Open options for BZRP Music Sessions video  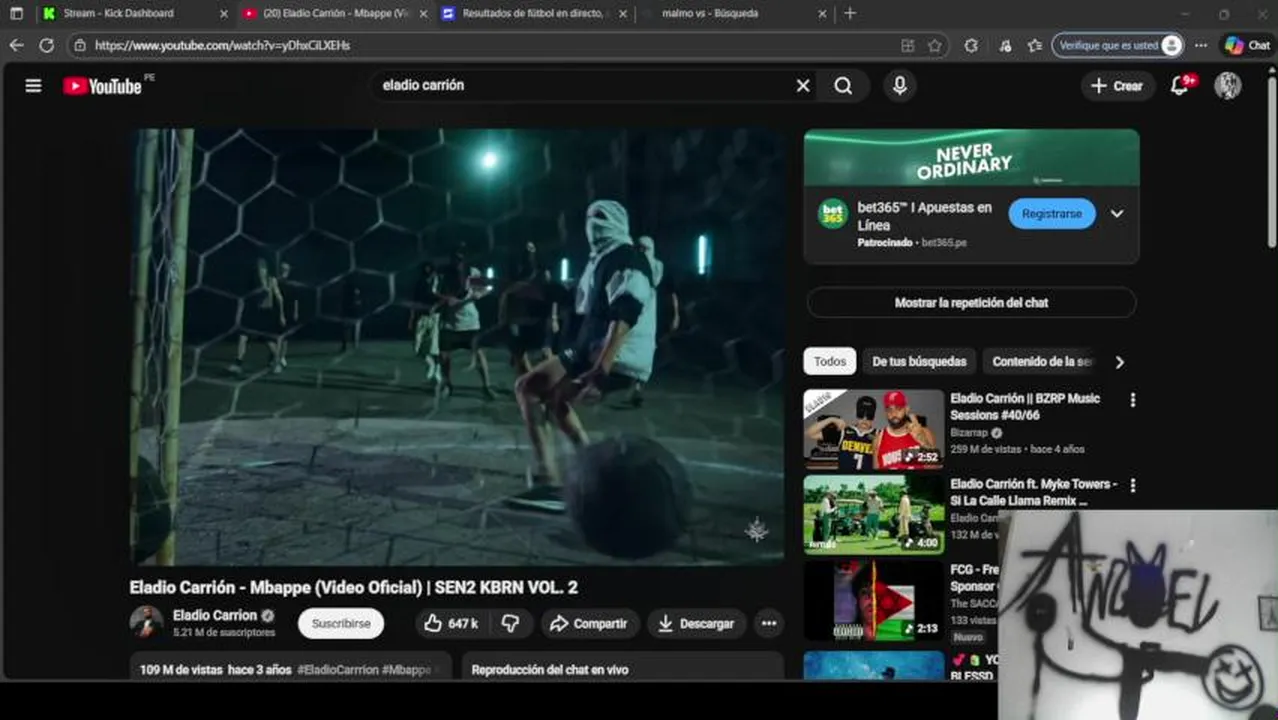tap(1133, 400)
